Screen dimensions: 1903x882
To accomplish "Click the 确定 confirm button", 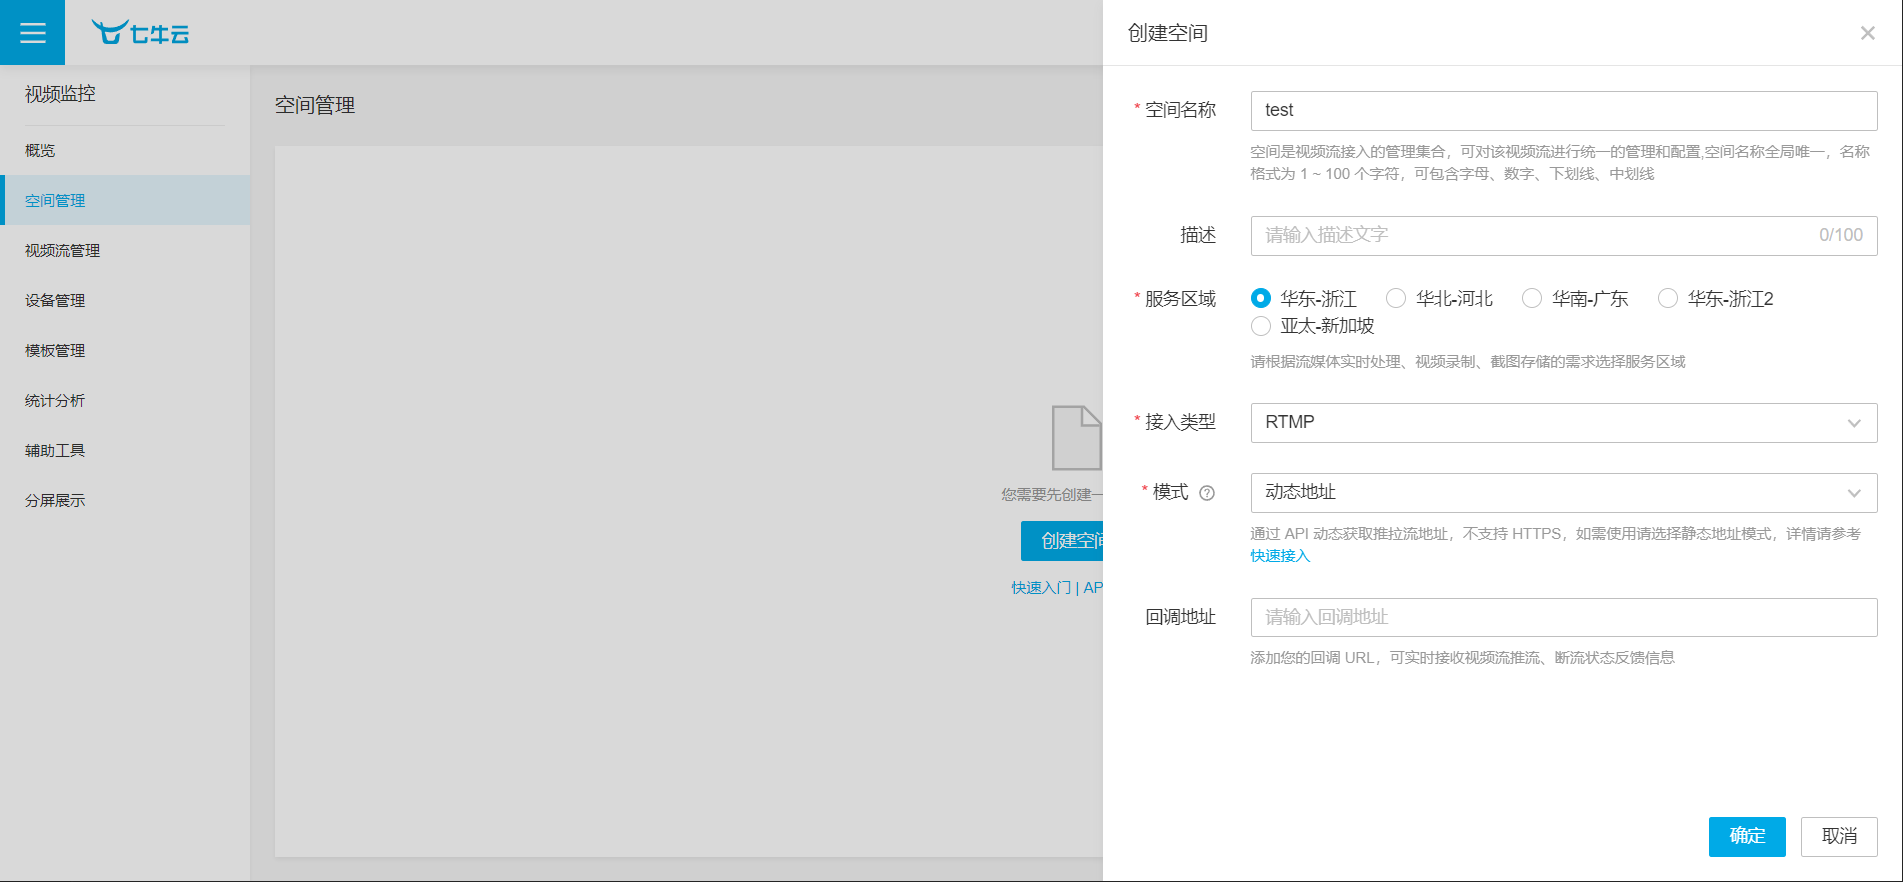I will (x=1747, y=837).
